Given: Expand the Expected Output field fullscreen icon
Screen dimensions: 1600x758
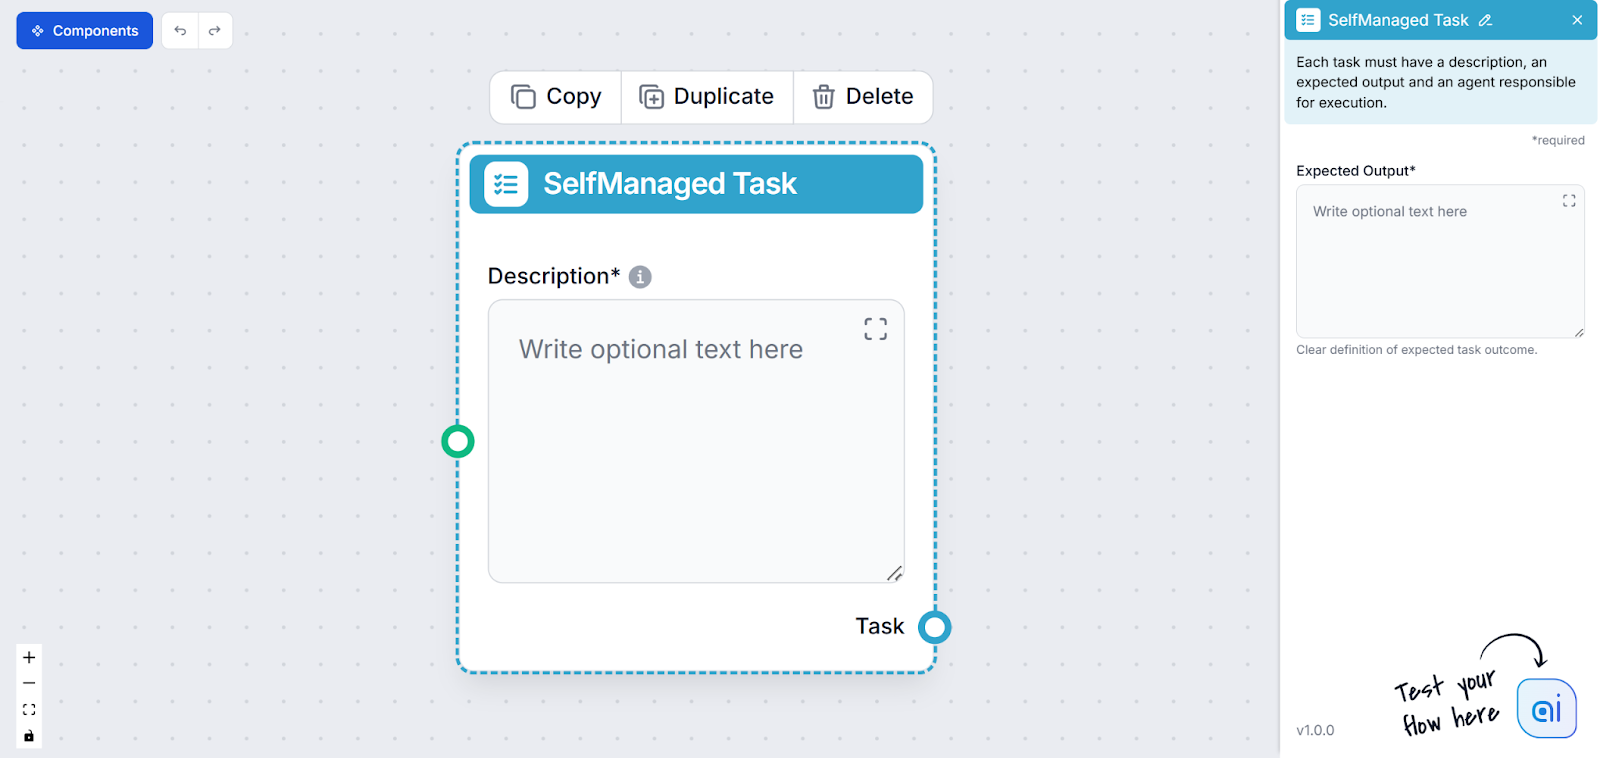Looking at the screenshot, I should pyautogui.click(x=1568, y=200).
